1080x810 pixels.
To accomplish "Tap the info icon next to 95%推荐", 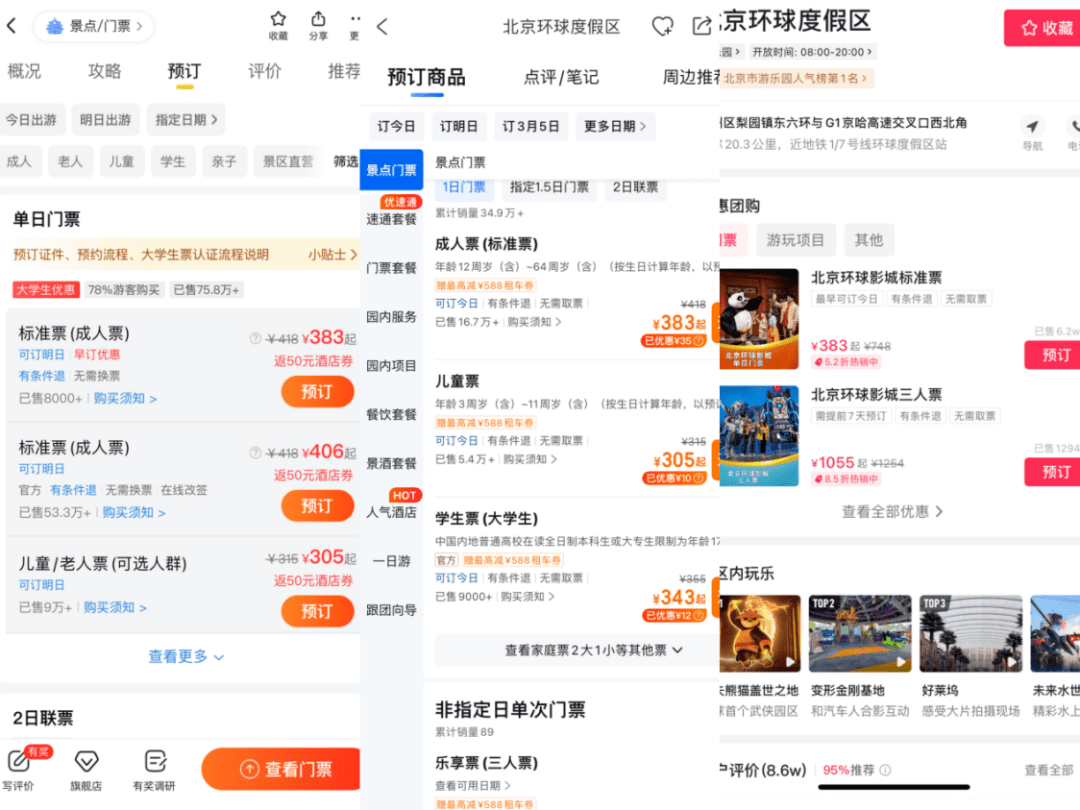I will pyautogui.click(x=885, y=770).
